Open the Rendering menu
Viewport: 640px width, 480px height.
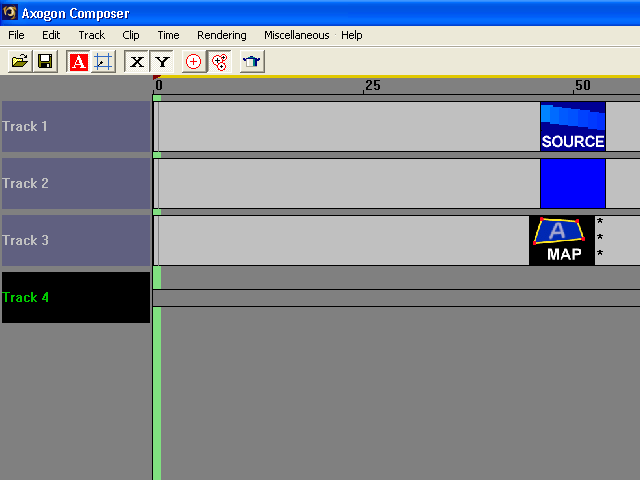222,35
